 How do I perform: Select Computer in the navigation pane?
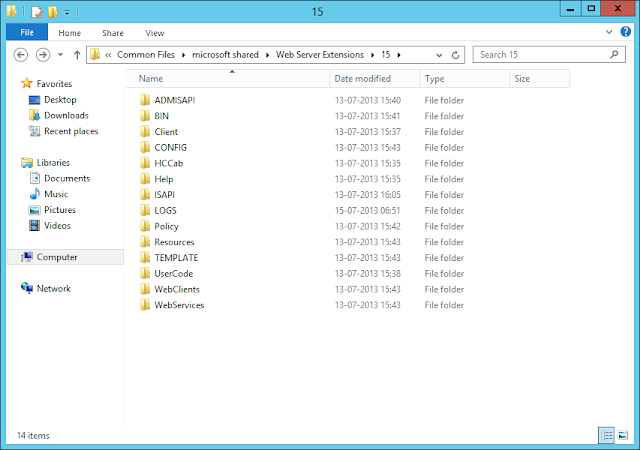tap(65, 257)
